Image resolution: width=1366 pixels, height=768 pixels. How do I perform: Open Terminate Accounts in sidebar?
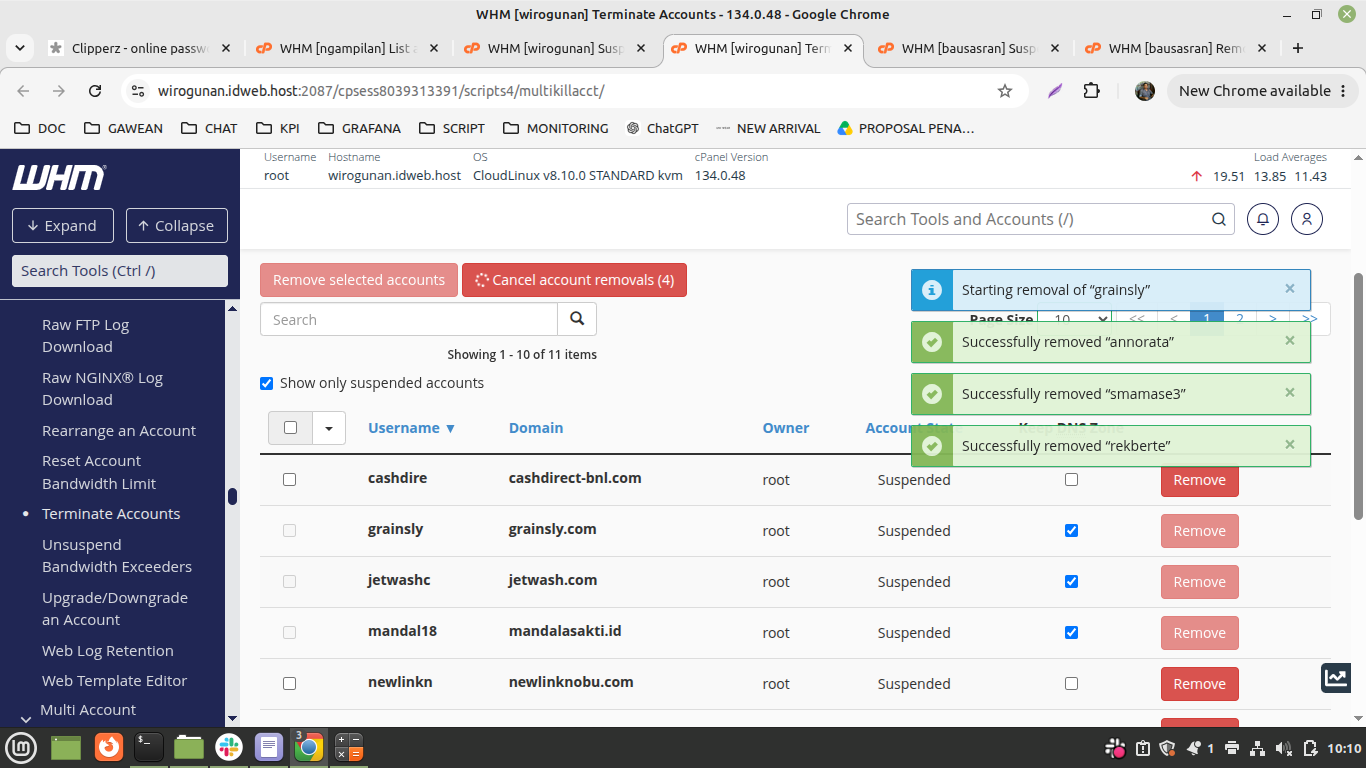point(111,513)
